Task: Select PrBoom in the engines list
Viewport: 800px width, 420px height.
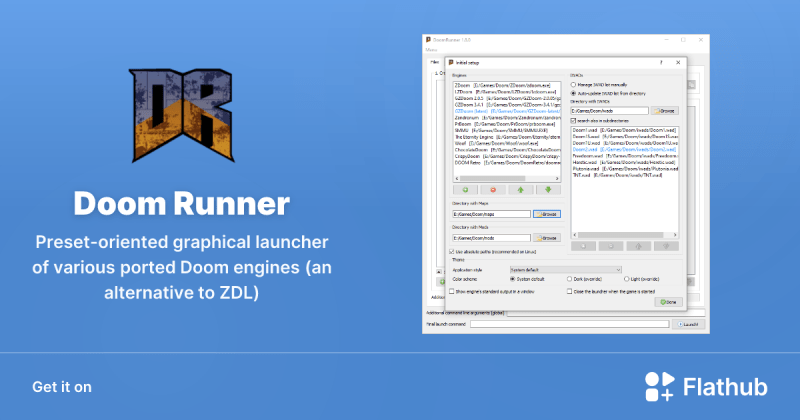Action: tap(505, 124)
